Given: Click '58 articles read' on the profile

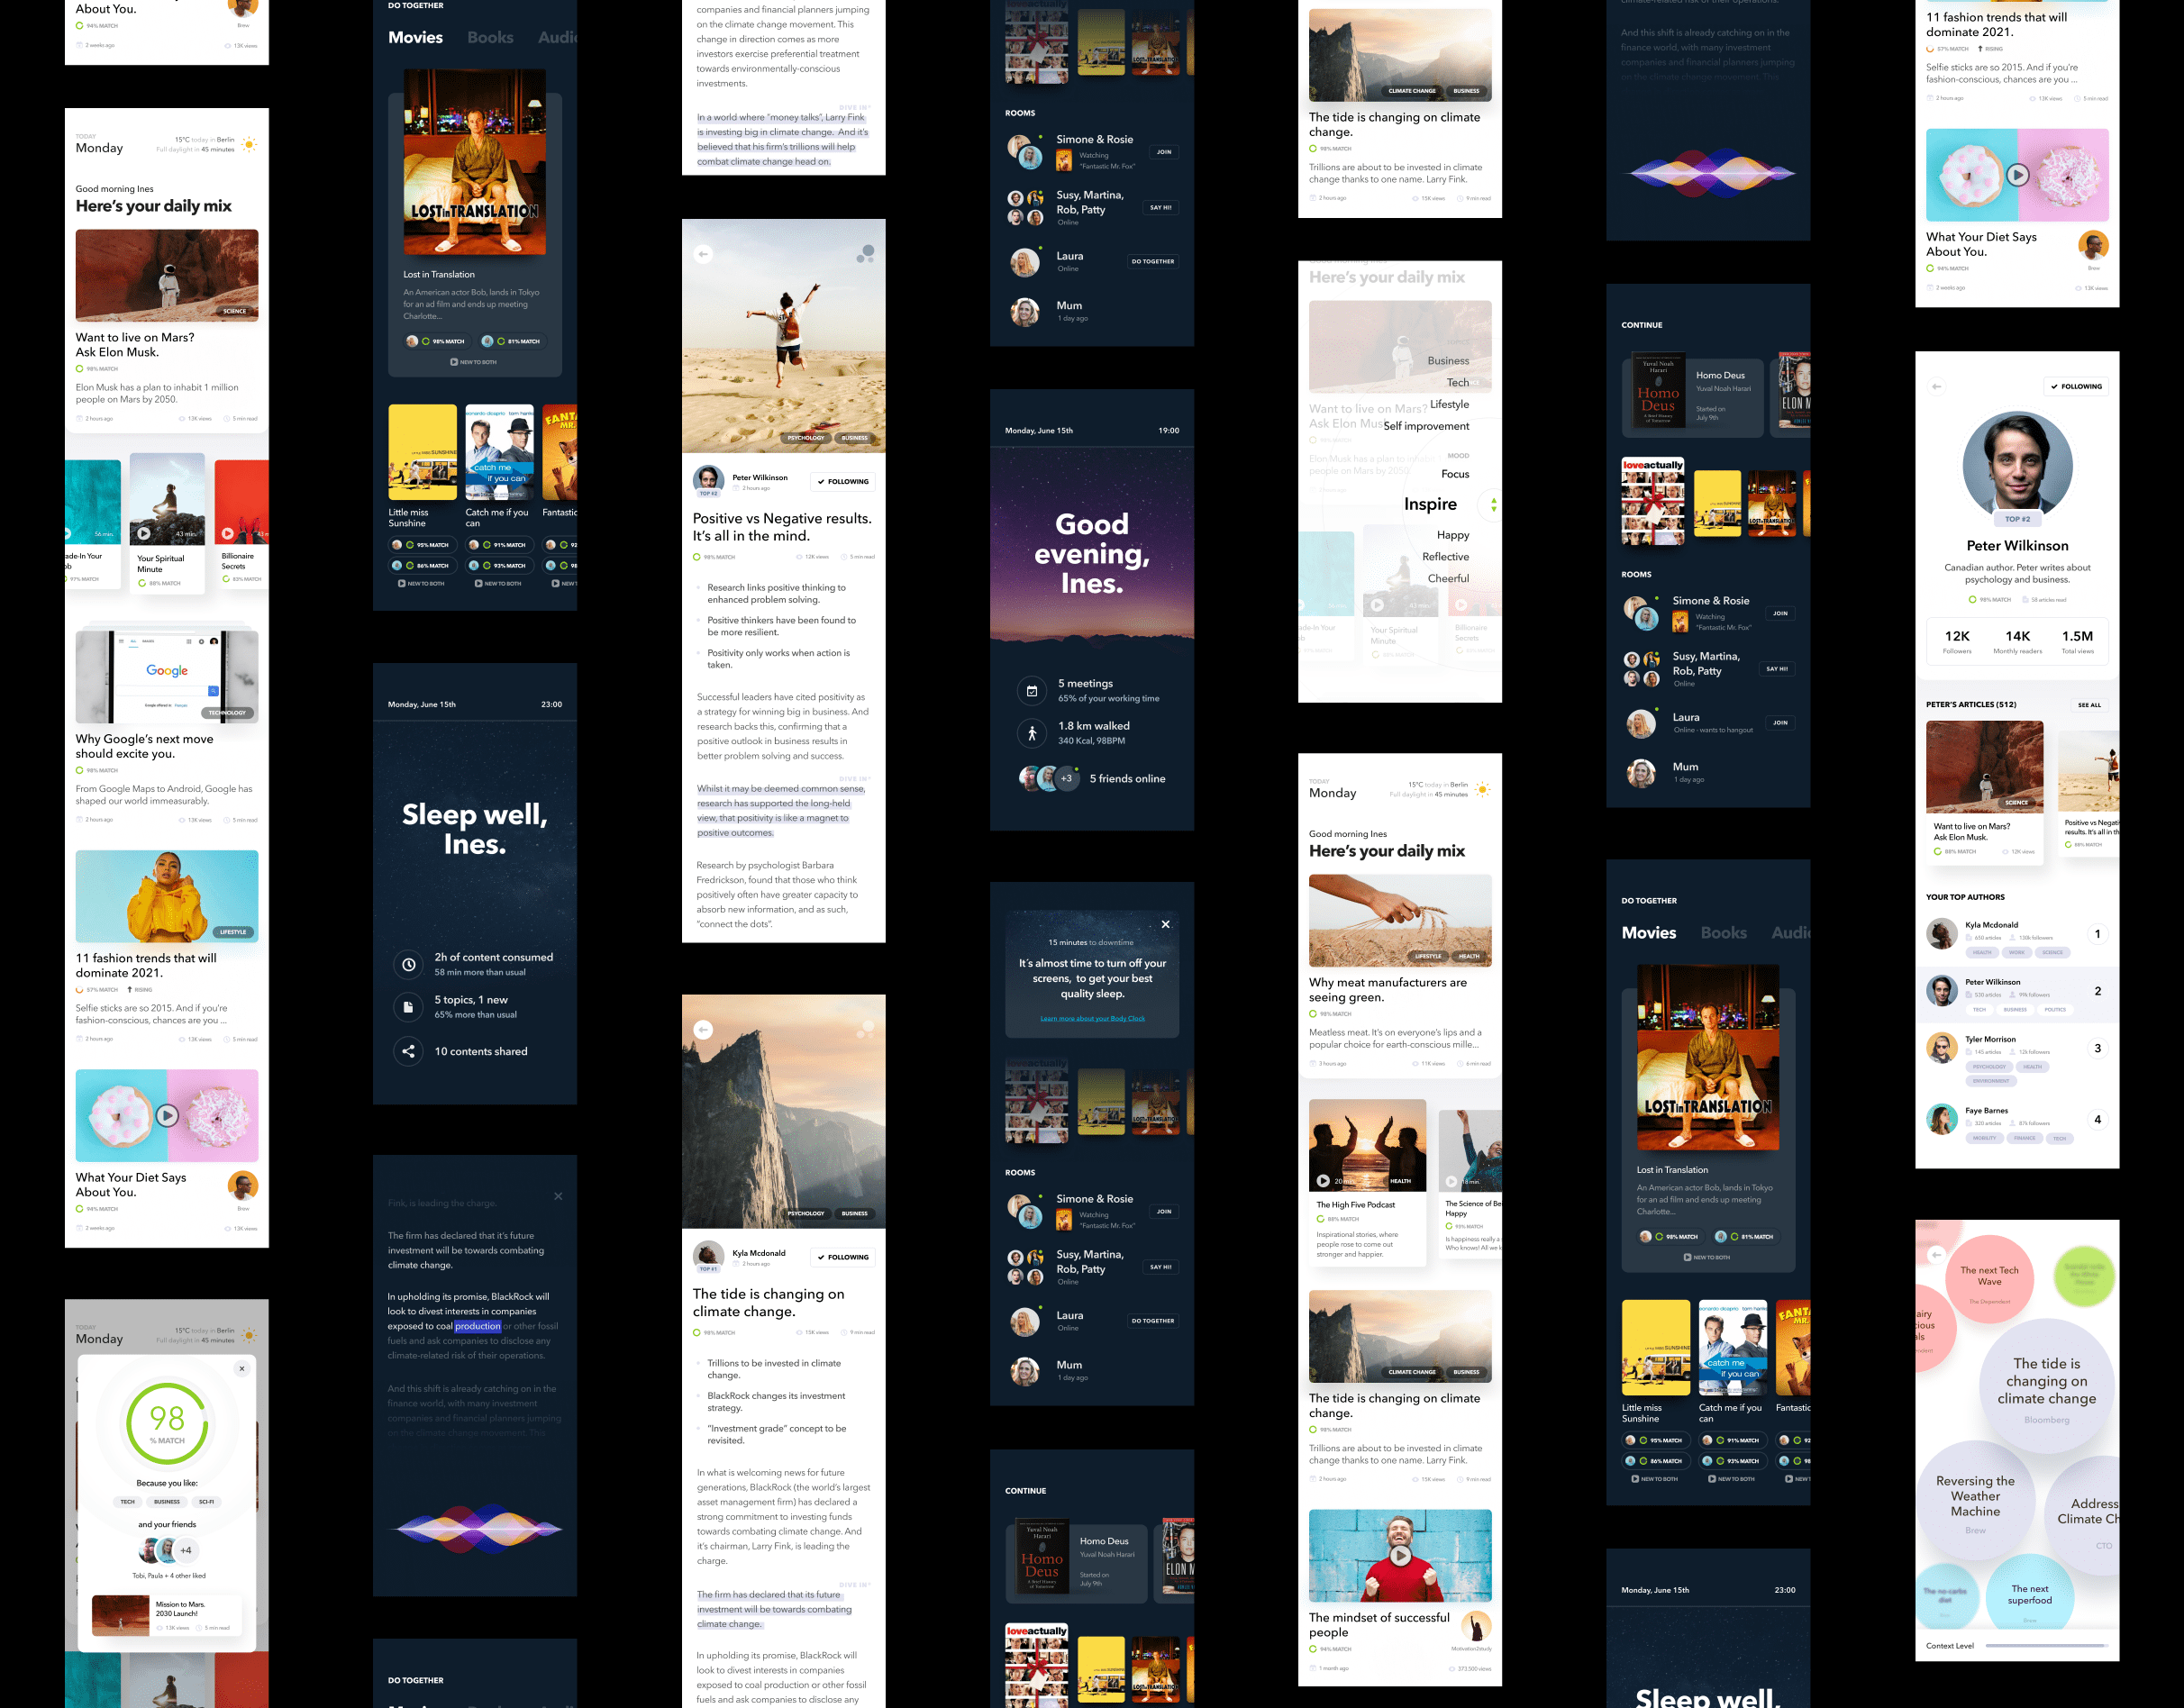Looking at the screenshot, I should click(2044, 600).
